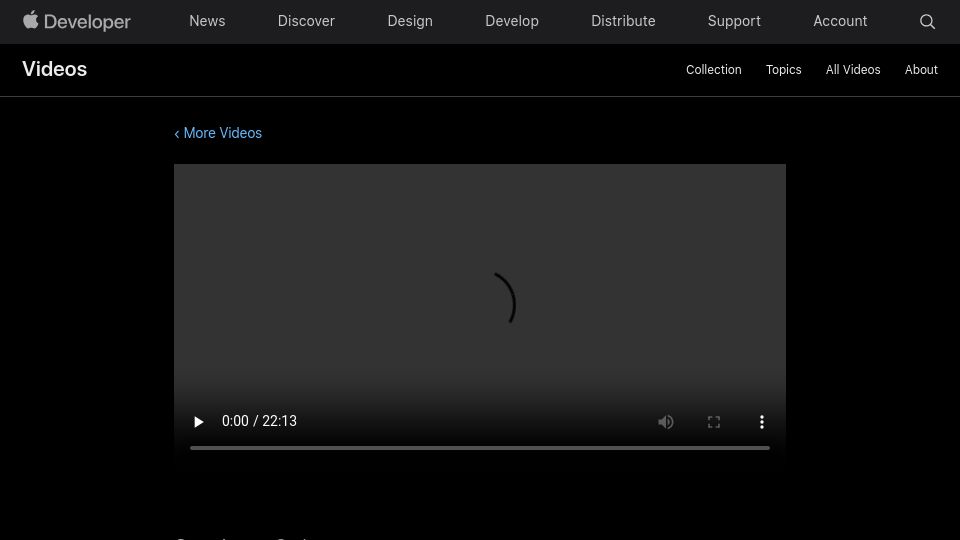Open the About videos link
This screenshot has width=960, height=540.
[921, 70]
